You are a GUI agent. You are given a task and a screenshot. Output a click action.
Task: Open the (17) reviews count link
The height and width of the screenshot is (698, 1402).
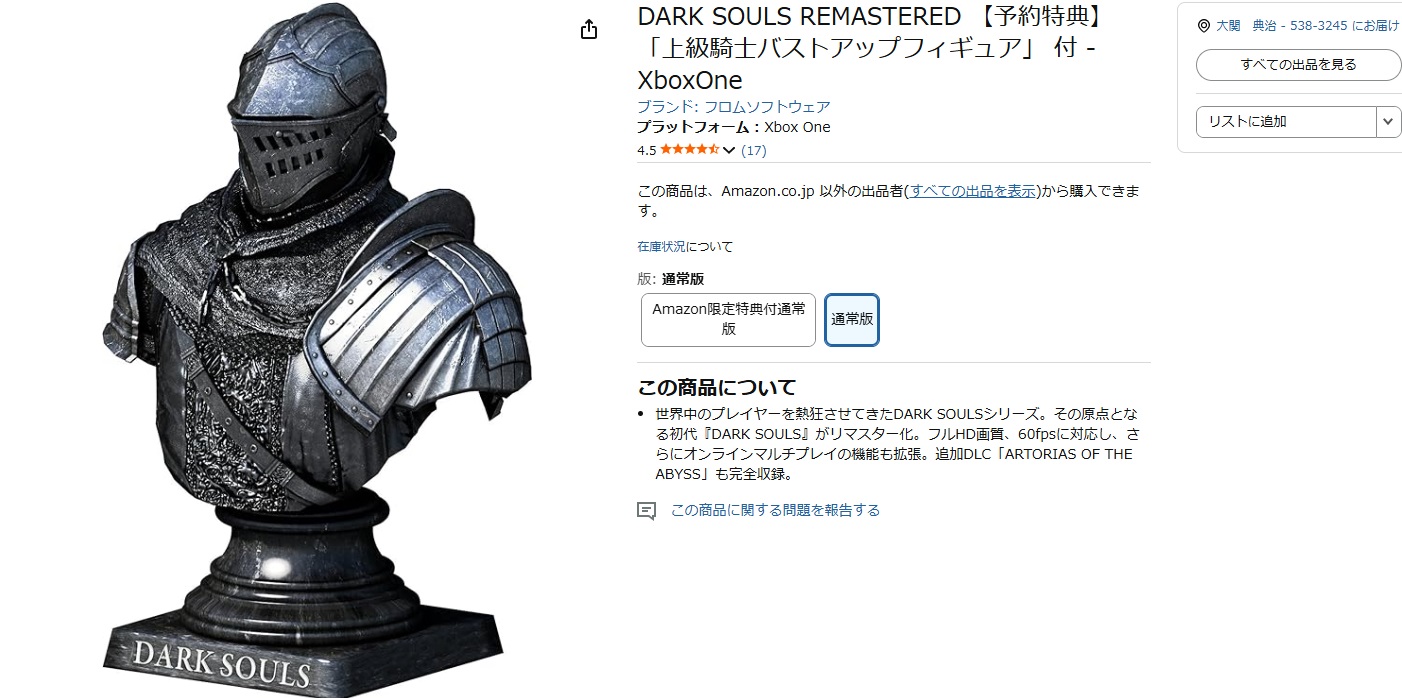click(x=754, y=150)
